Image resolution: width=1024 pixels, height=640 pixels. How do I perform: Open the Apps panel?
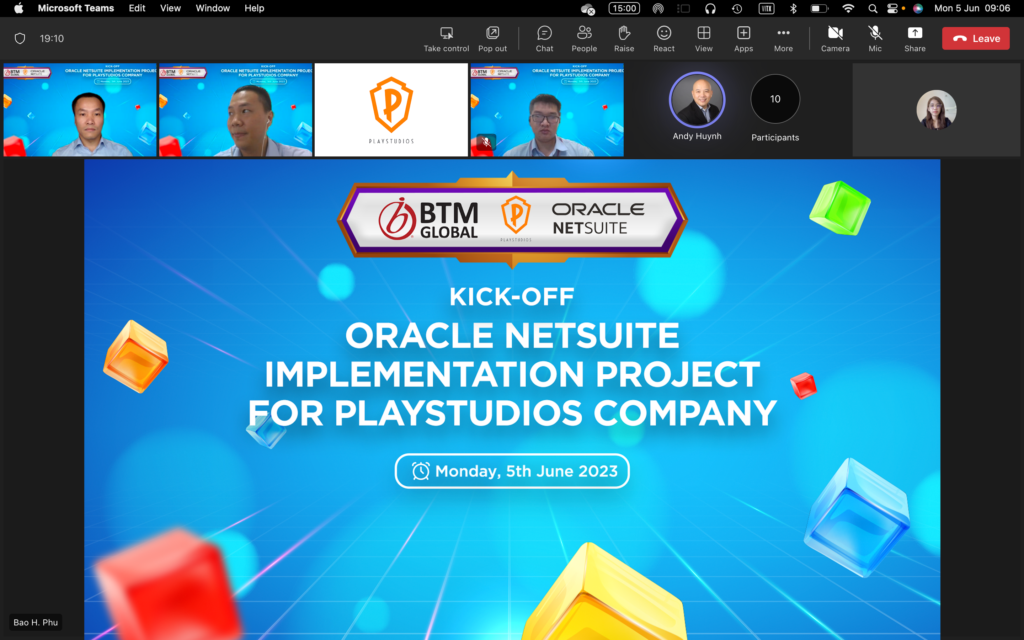[743, 39]
